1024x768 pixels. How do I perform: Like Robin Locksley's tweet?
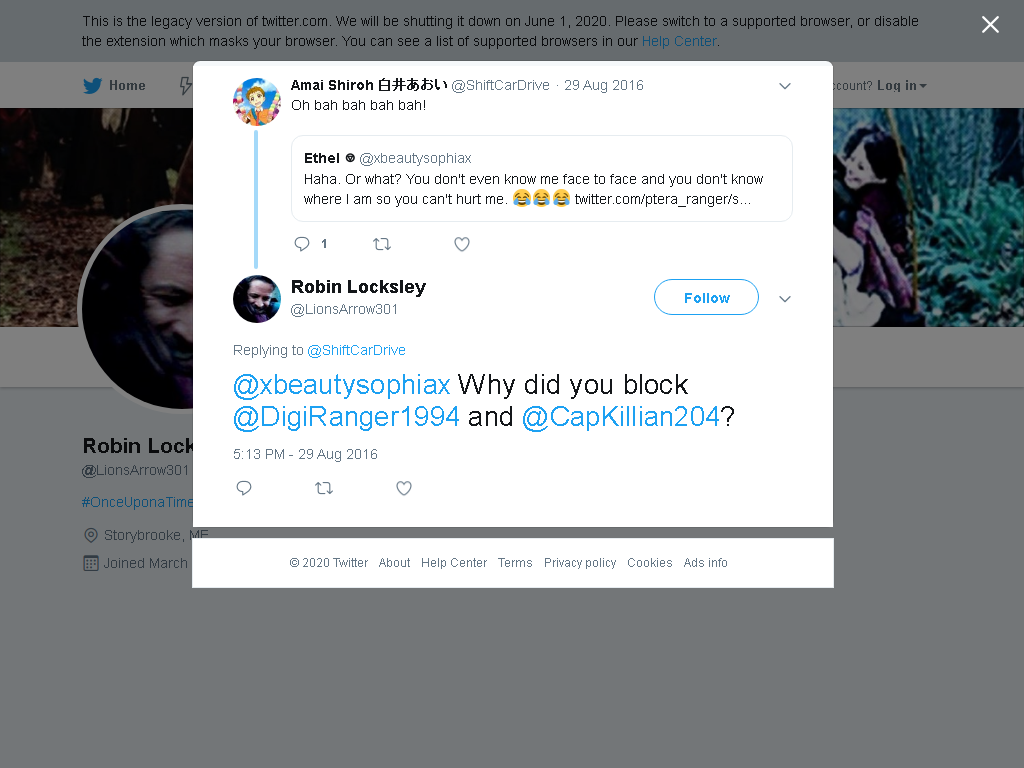(404, 488)
